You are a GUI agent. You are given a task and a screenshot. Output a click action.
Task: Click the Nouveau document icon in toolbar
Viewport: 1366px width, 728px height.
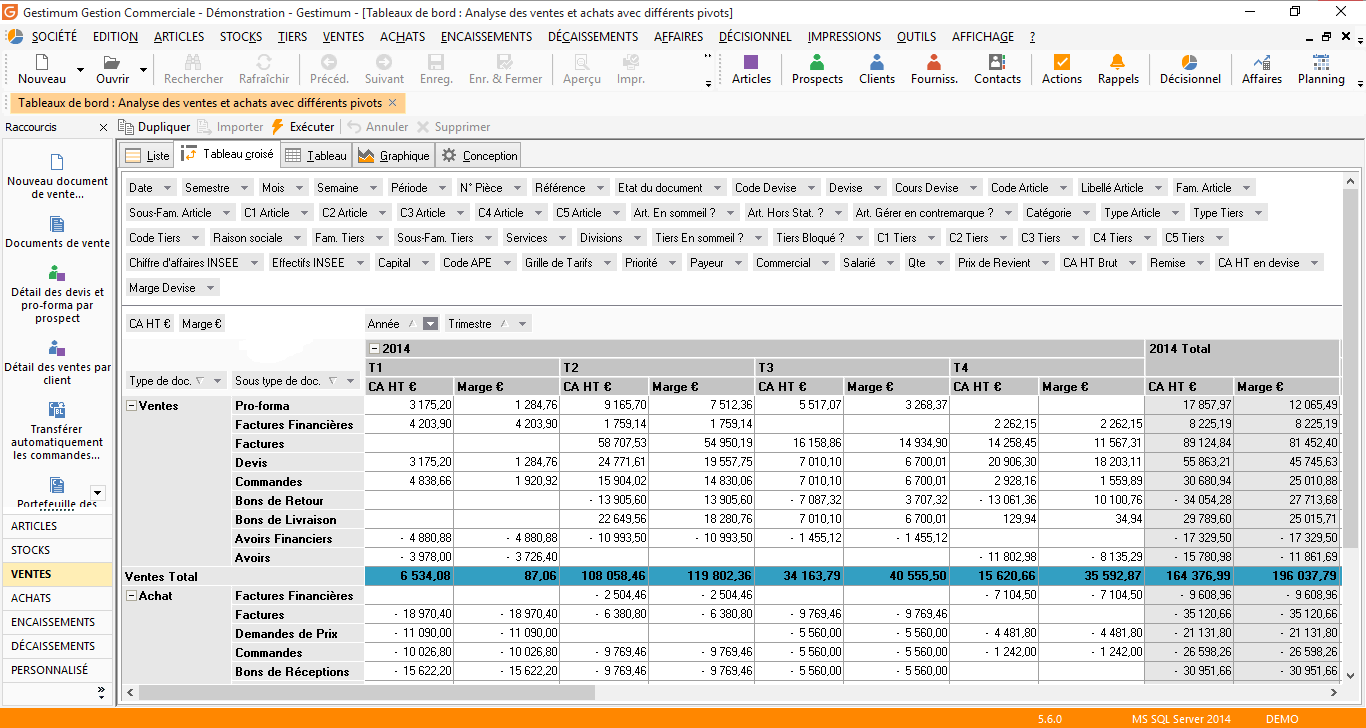pyautogui.click(x=41, y=62)
